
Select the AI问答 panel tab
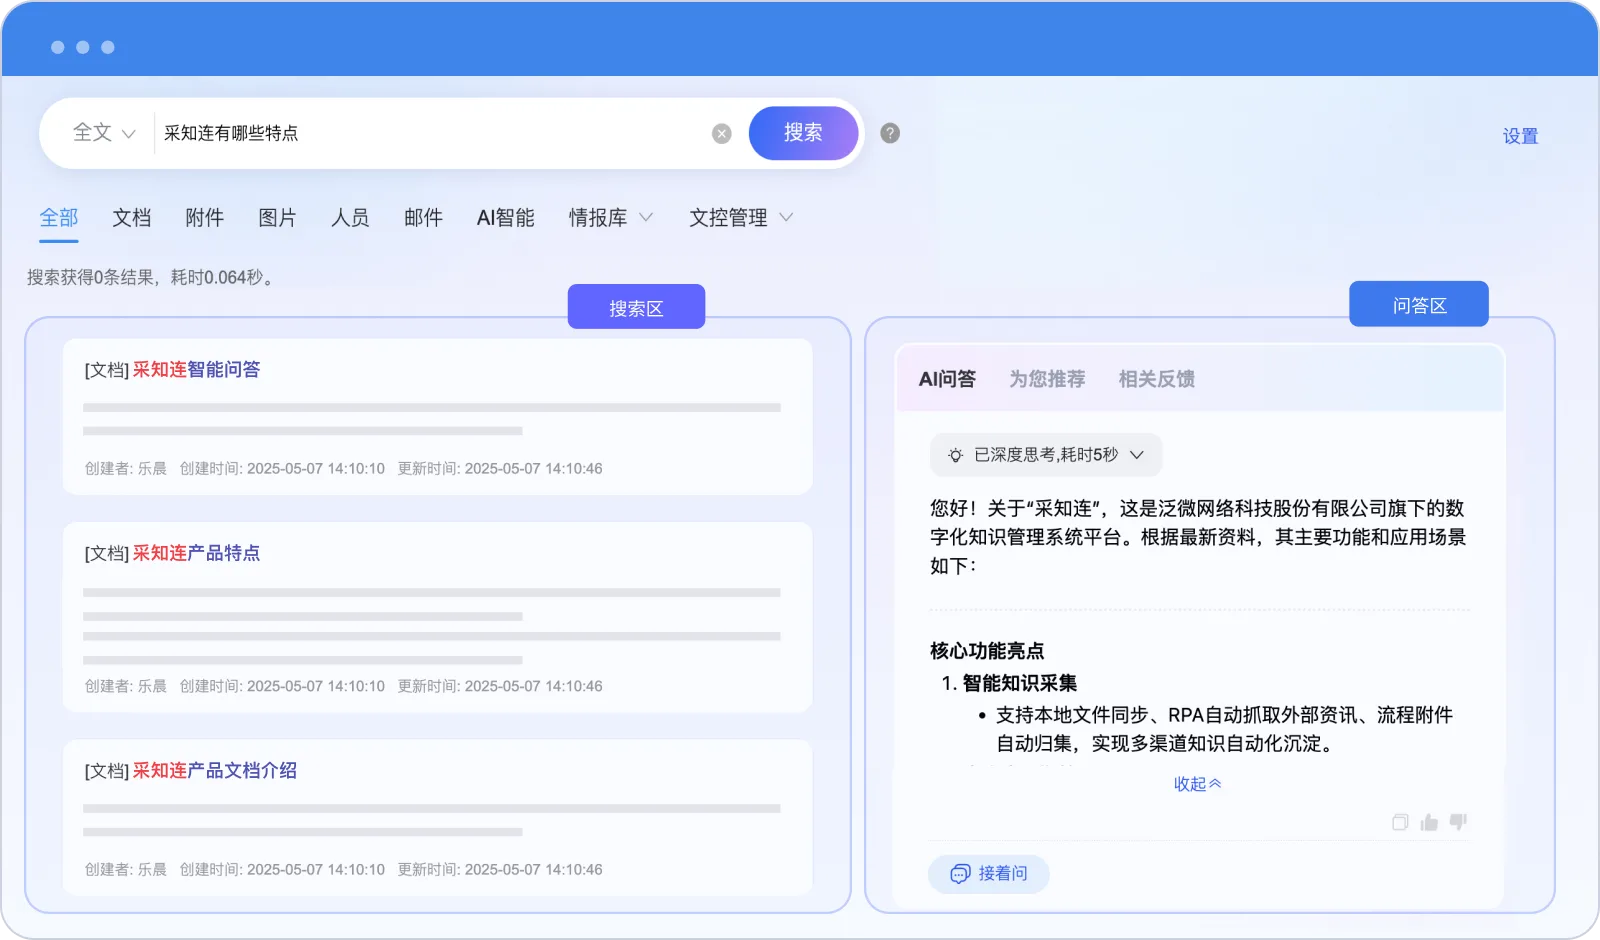pyautogui.click(x=947, y=379)
